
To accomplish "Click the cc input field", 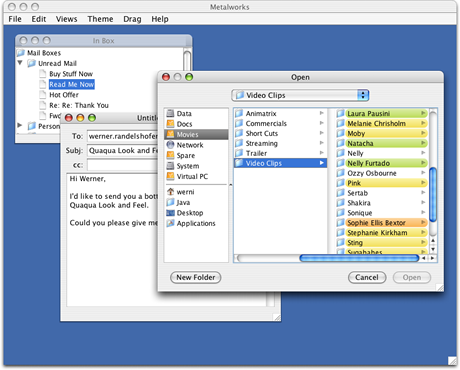I will tap(123, 165).
